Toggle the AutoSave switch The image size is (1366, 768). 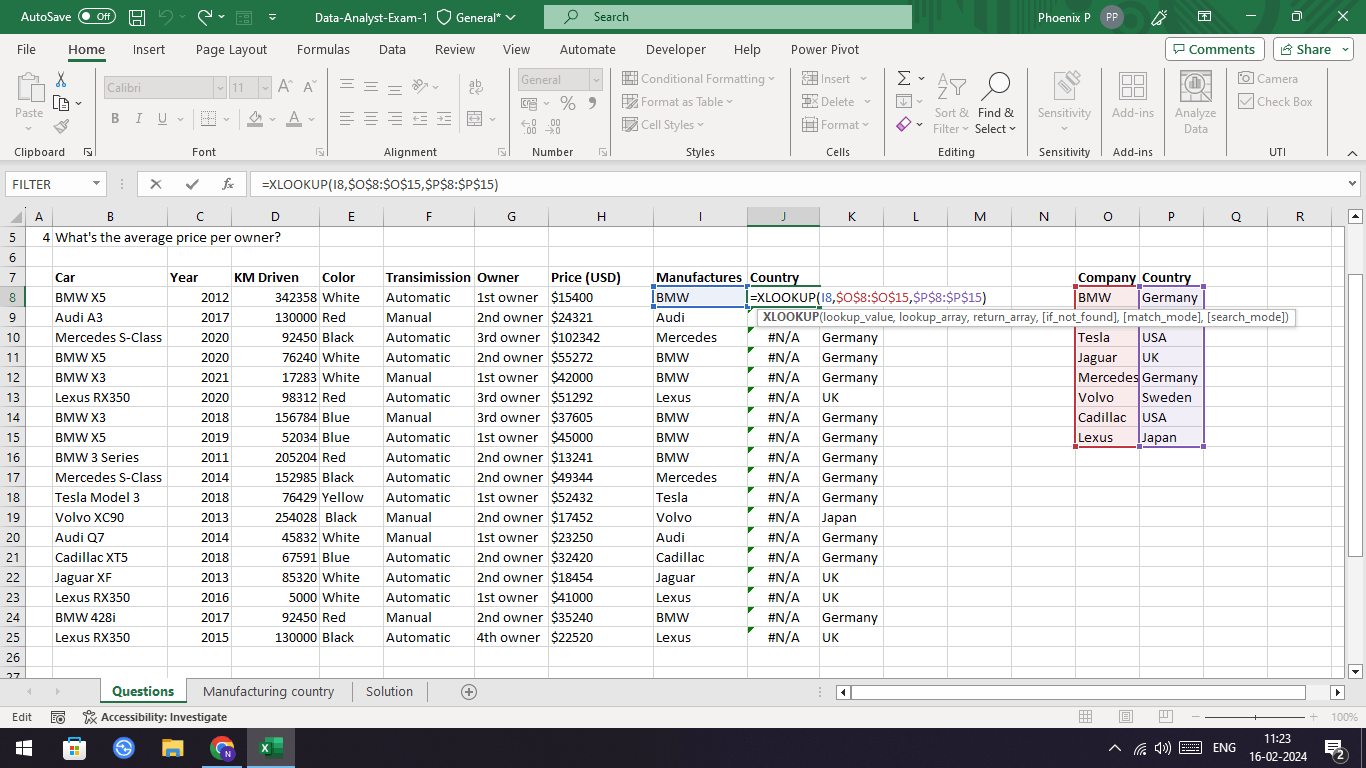tap(97, 17)
